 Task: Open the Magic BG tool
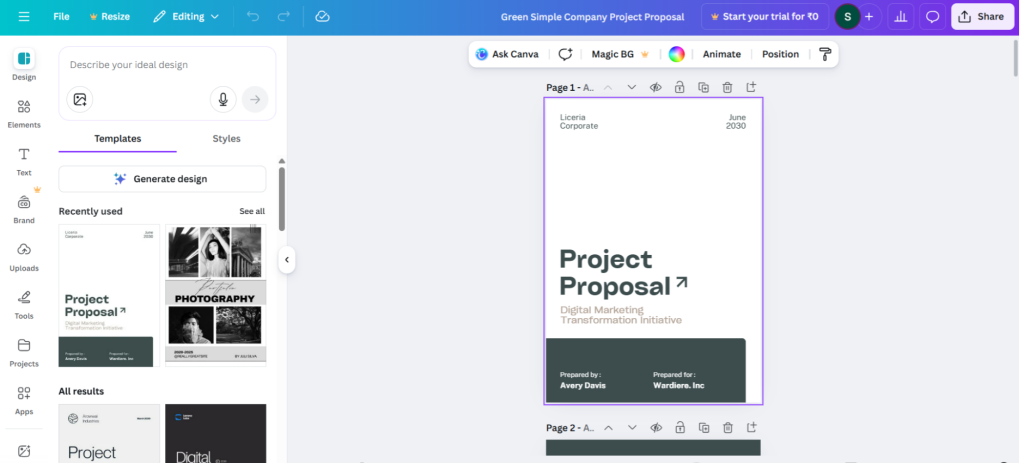pyautogui.click(x=620, y=54)
